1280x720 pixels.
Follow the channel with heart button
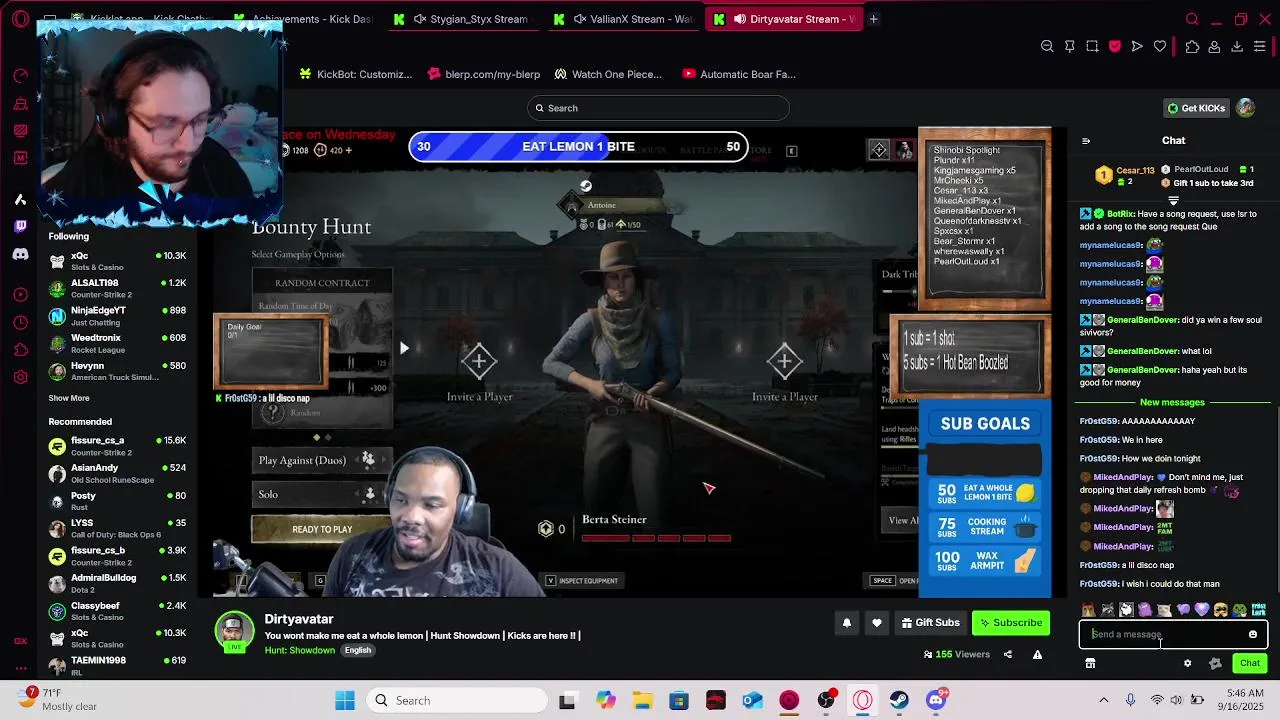point(877,623)
